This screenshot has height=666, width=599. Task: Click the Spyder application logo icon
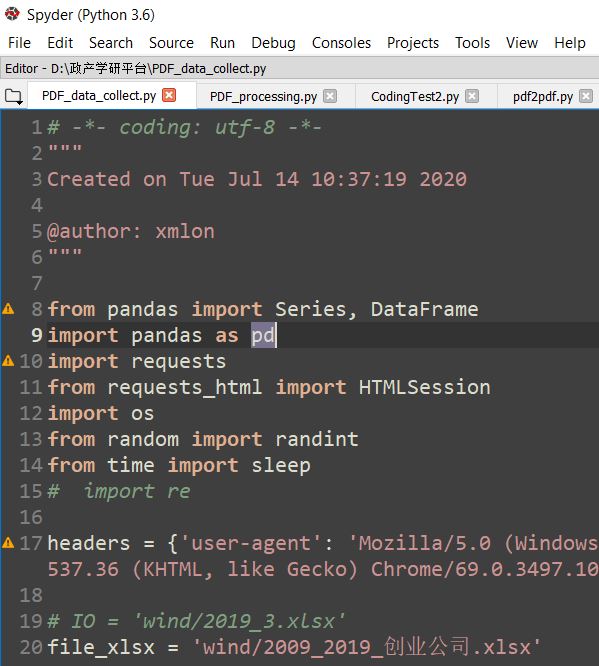tap(12, 14)
